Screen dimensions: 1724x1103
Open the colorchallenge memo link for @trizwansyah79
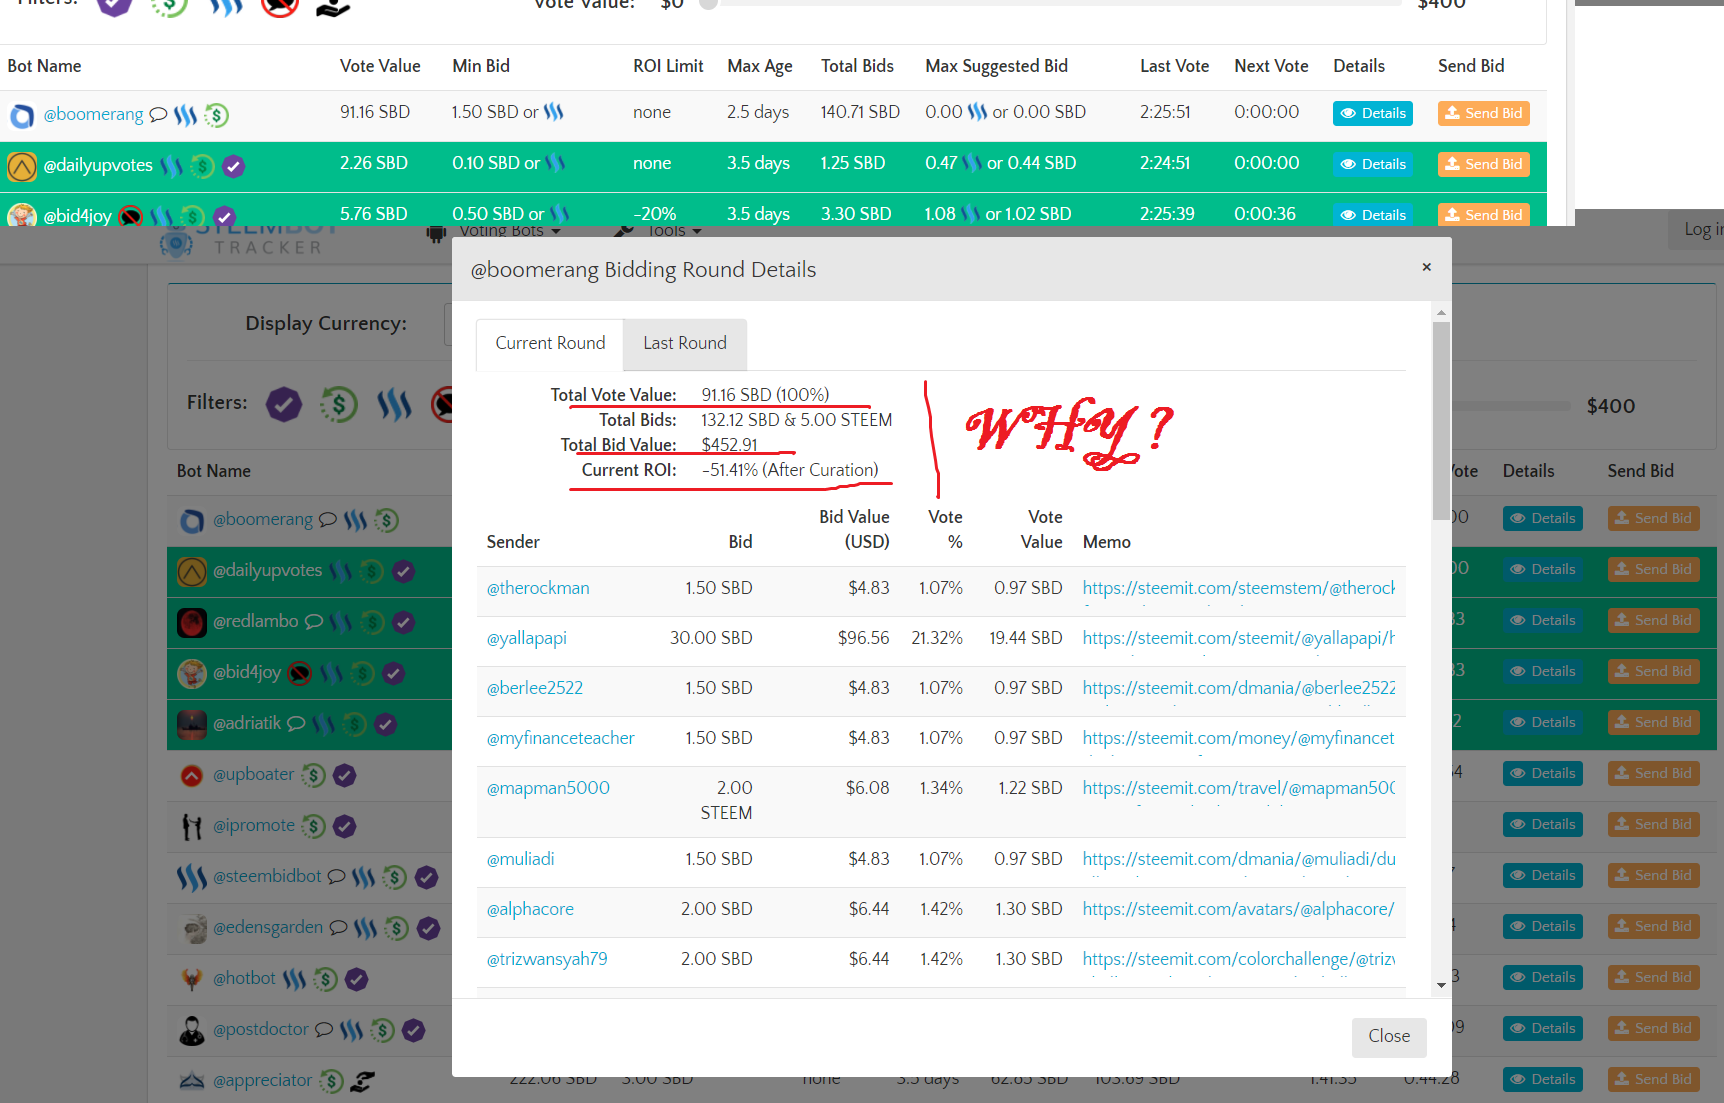(x=1239, y=959)
